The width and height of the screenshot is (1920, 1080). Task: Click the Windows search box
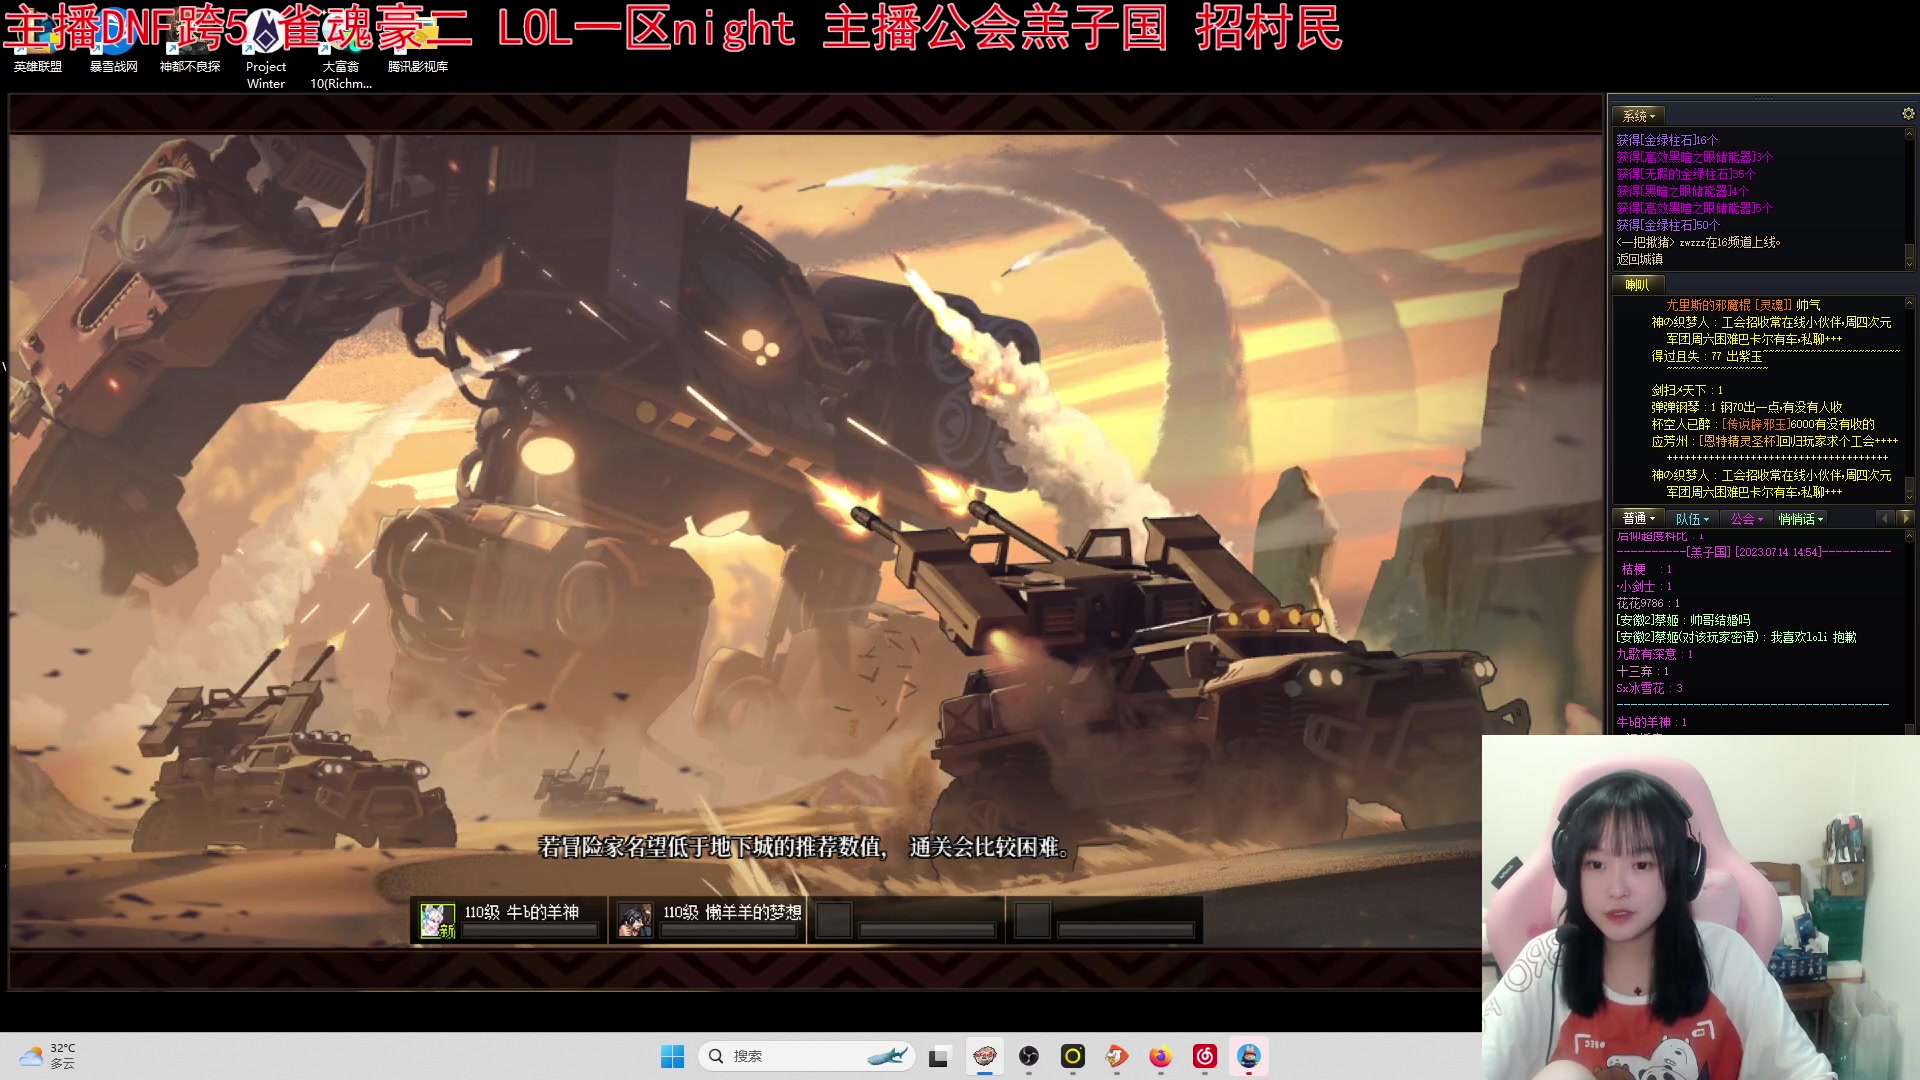[807, 1056]
